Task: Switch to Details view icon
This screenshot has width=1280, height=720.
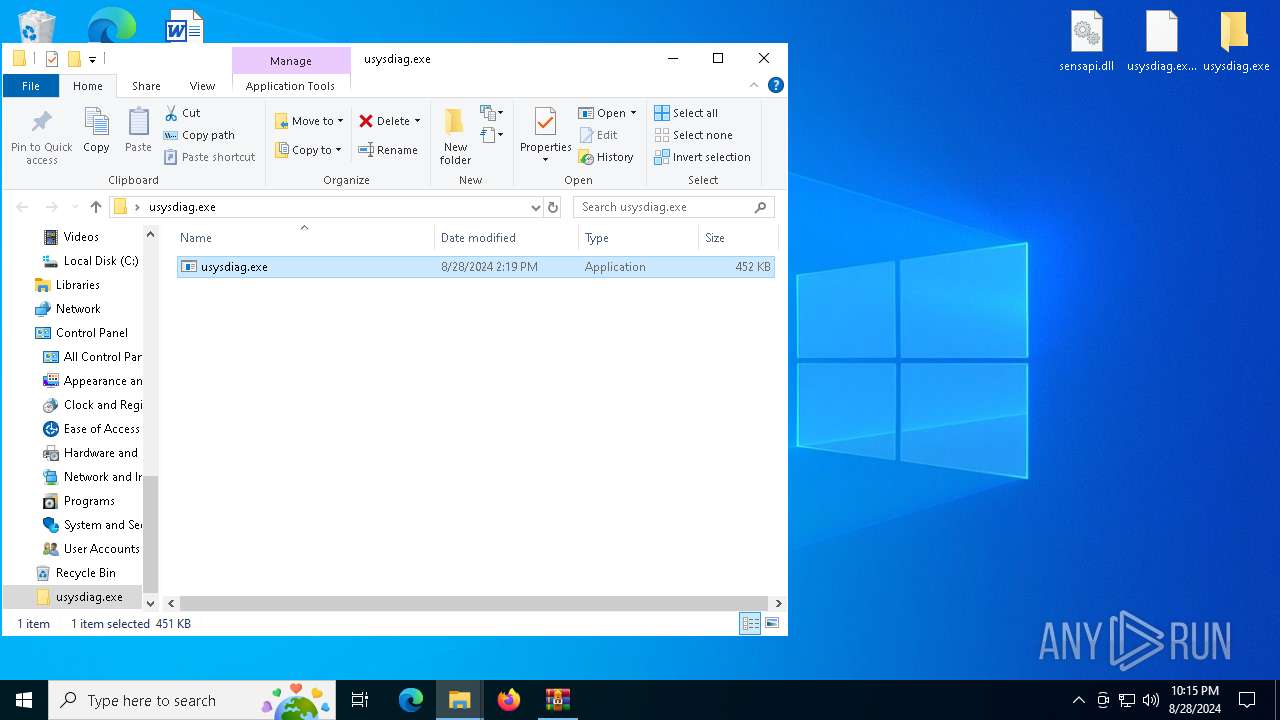Action: point(750,624)
